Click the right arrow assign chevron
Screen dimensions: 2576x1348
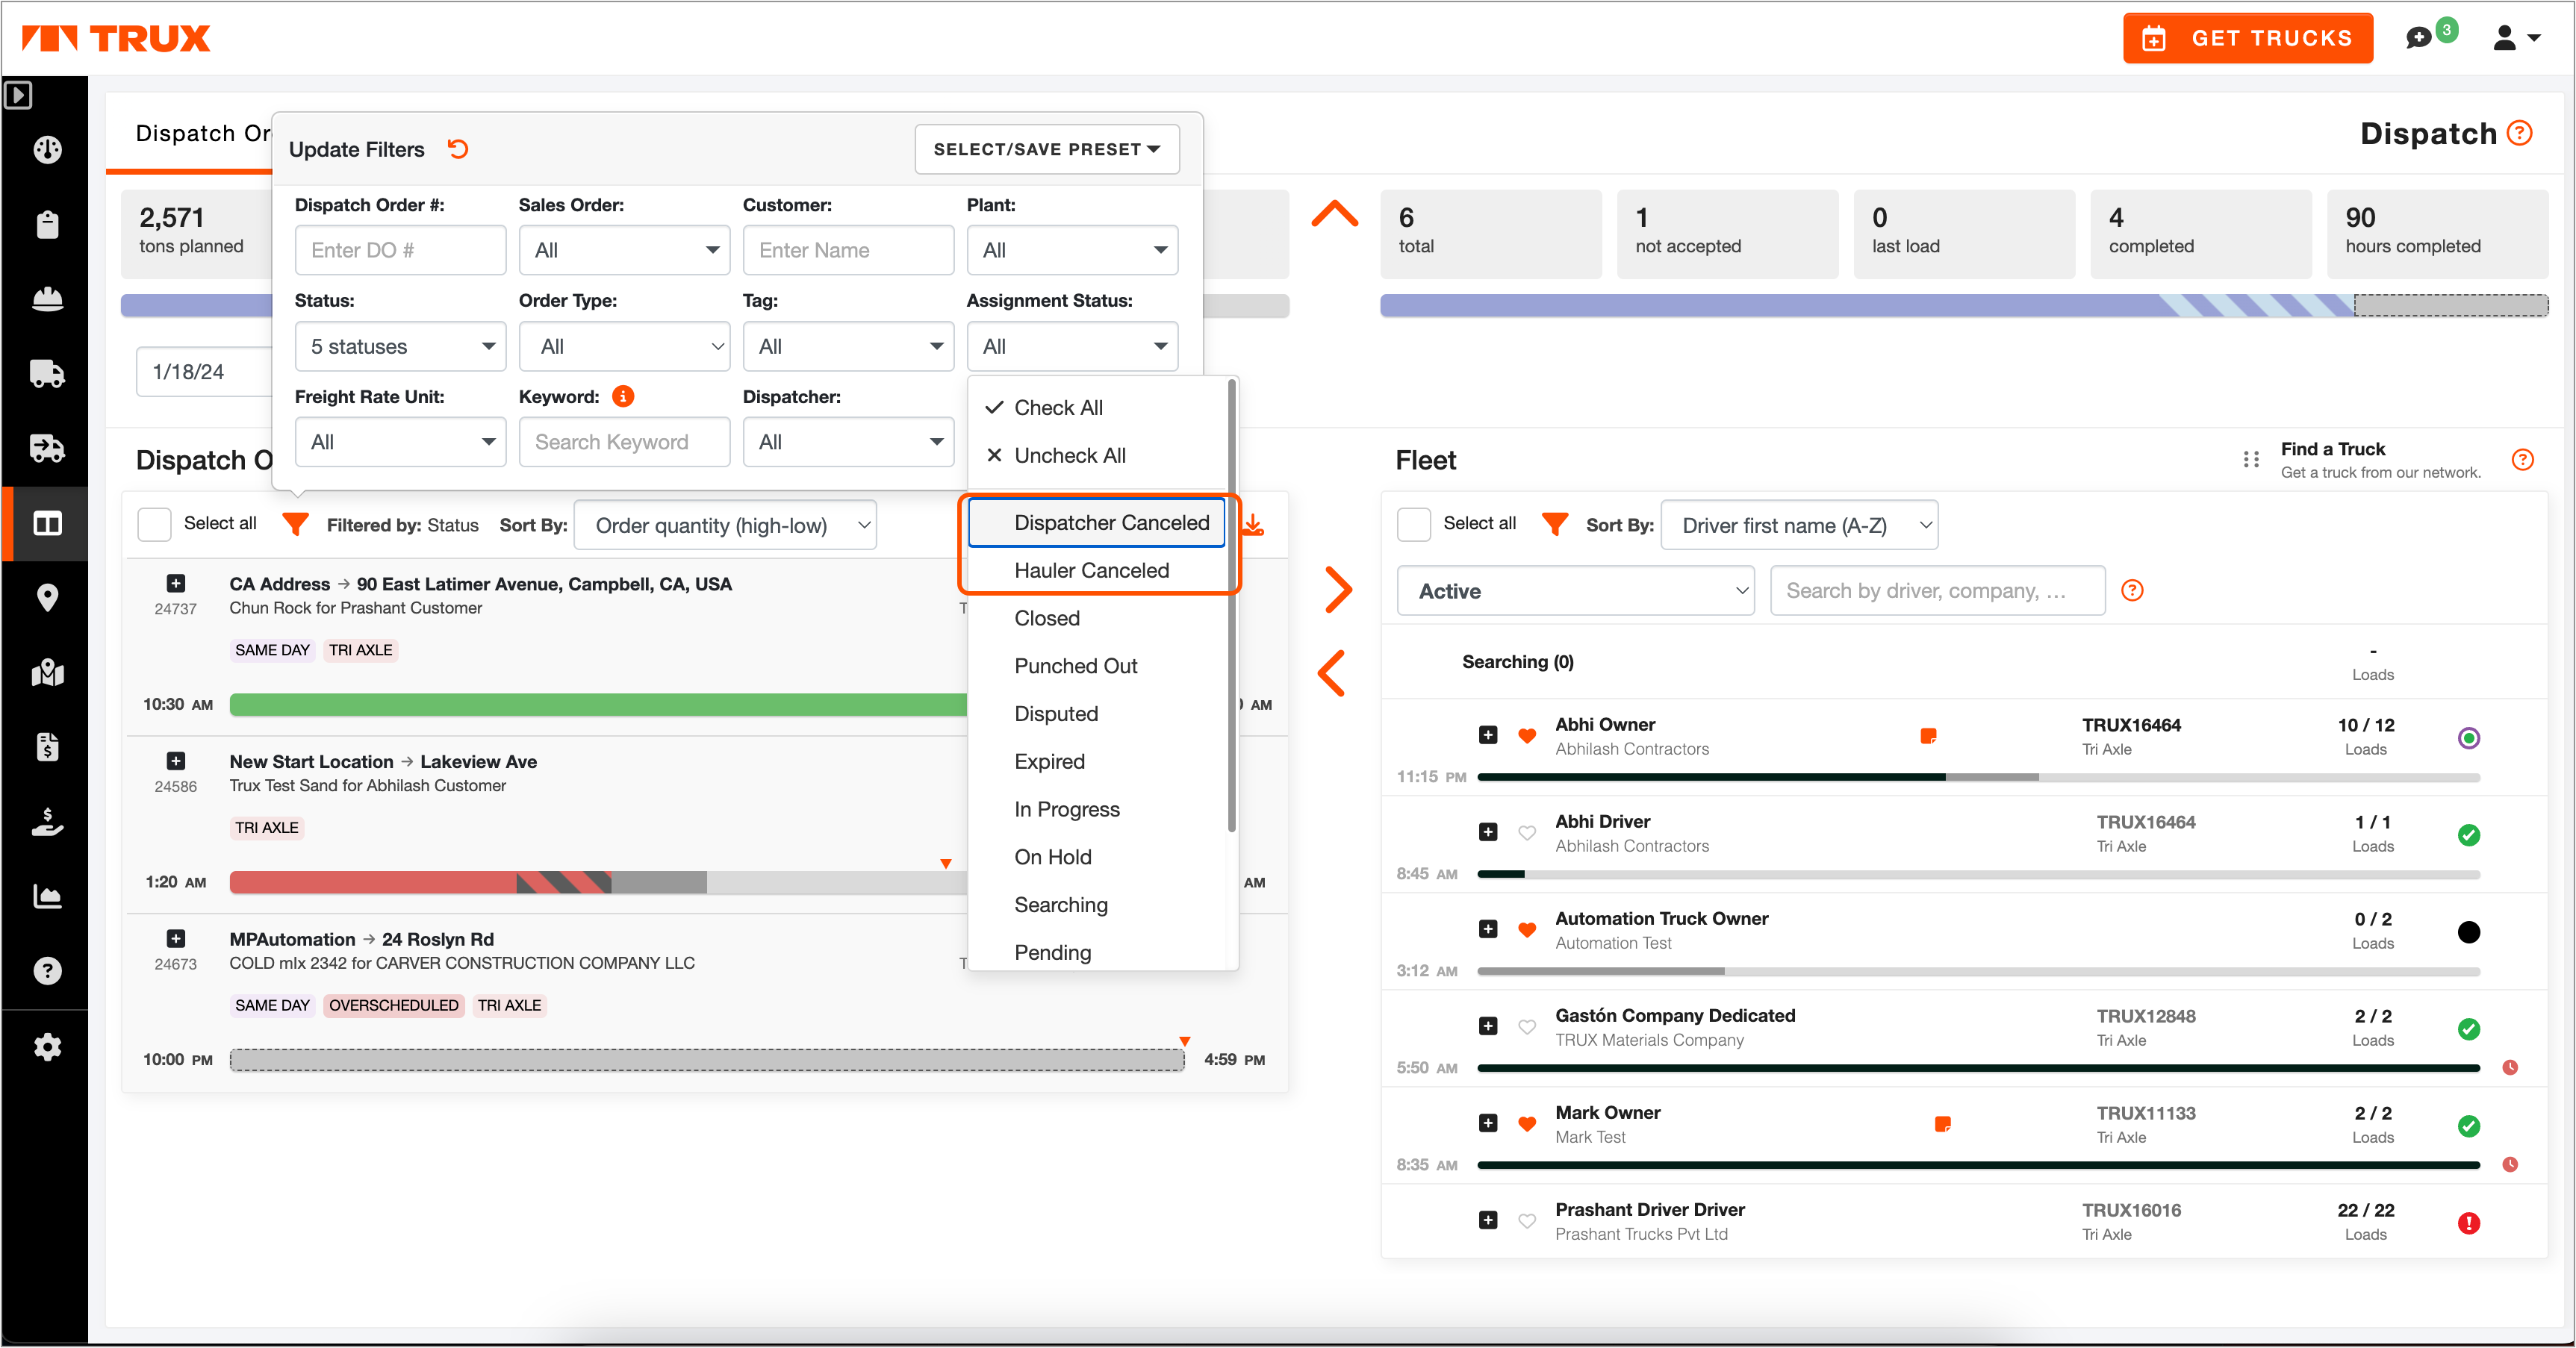[x=1338, y=590]
